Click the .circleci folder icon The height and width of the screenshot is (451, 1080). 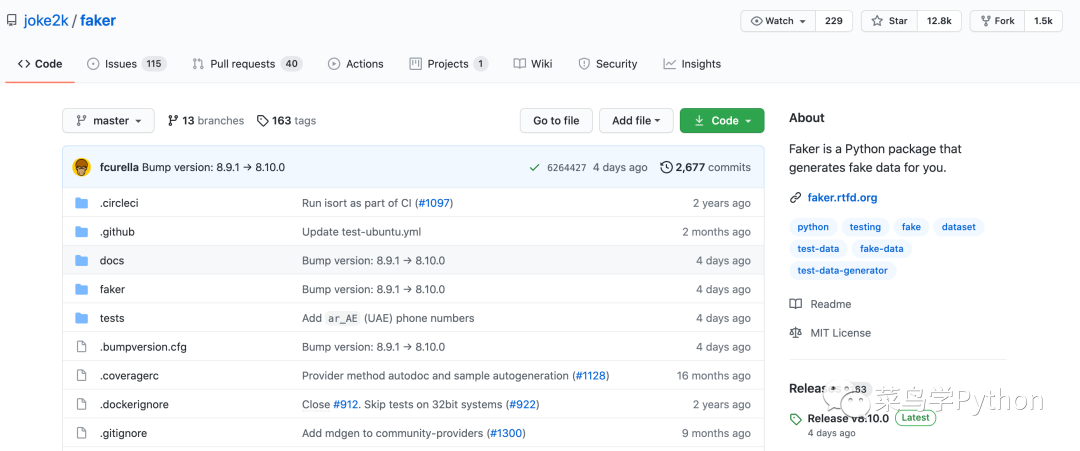click(82, 203)
